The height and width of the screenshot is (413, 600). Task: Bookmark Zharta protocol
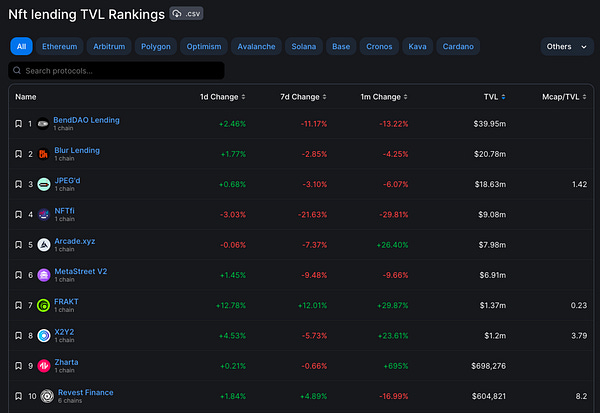click(x=18, y=366)
